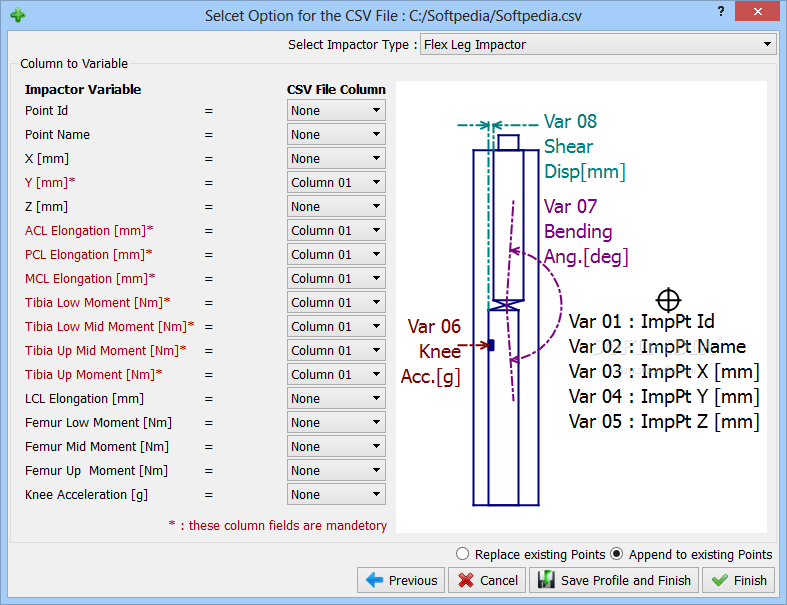Open the X [mm] column dropdown
This screenshot has width=787, height=605.
click(x=336, y=159)
